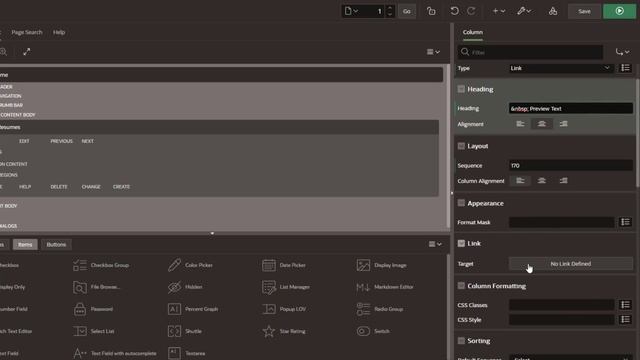
Task: Select the Display Image item
Action: (381, 265)
